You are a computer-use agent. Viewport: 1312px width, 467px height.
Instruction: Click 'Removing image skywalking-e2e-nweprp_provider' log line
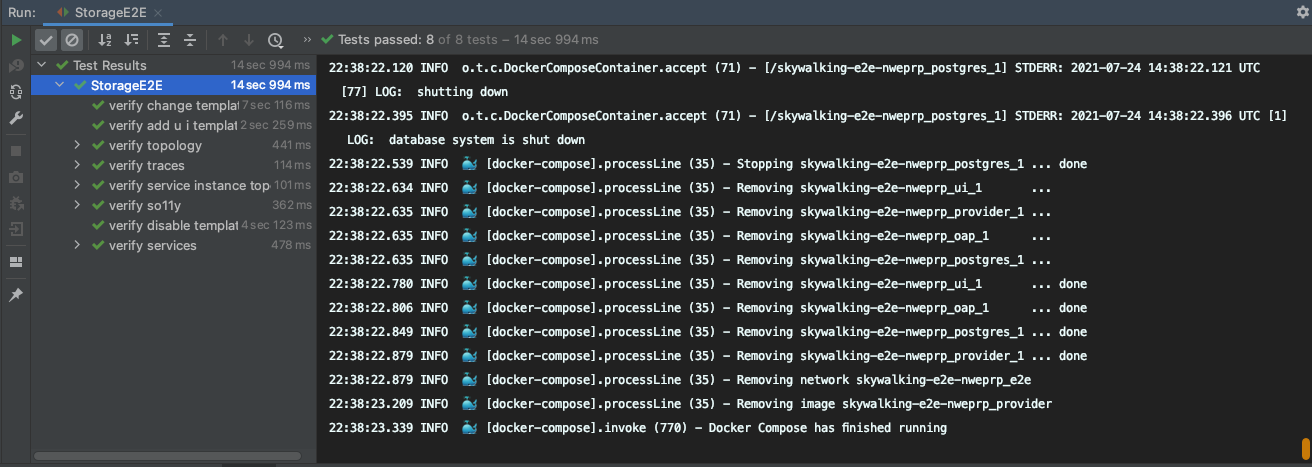894,404
